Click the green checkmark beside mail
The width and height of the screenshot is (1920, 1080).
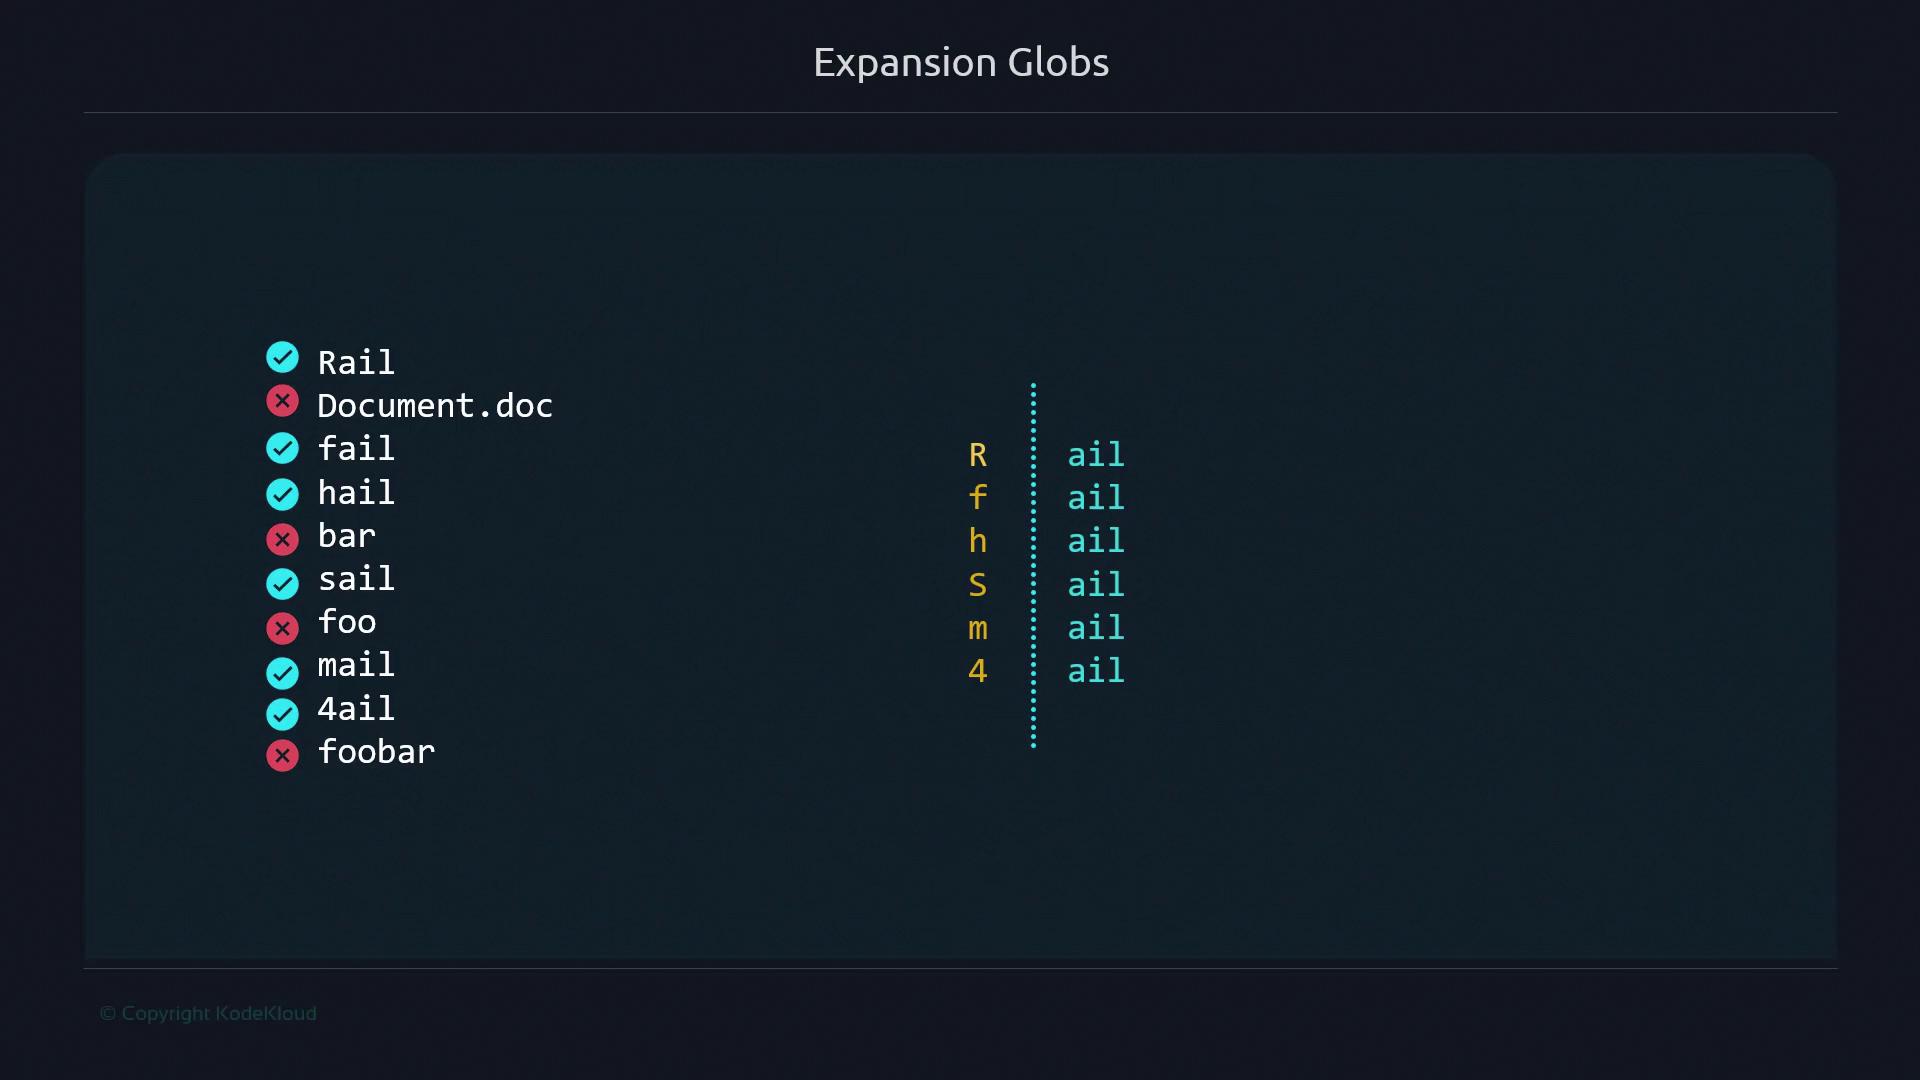(282, 673)
